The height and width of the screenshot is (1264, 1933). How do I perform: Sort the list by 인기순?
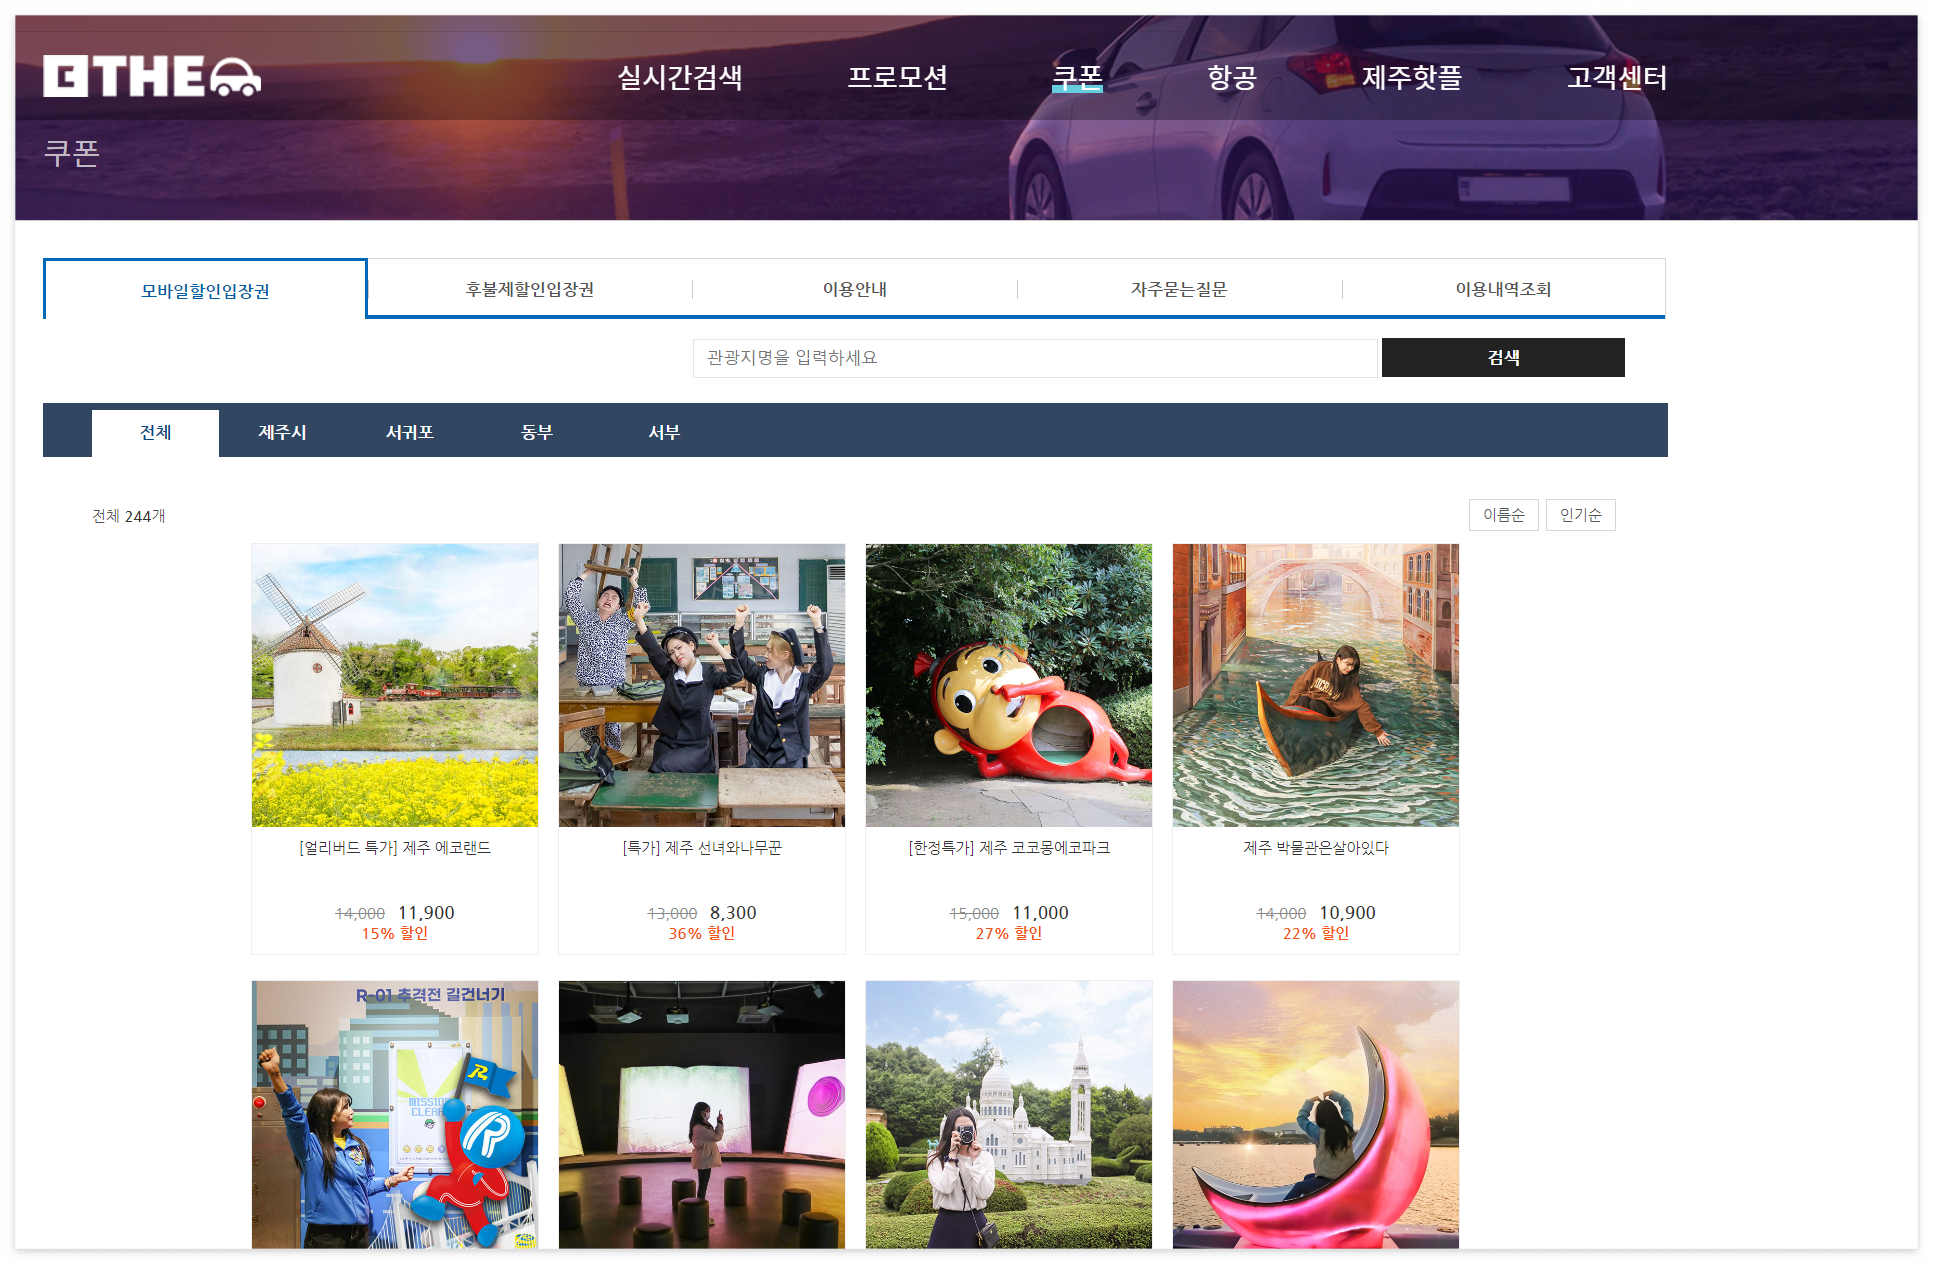[x=1580, y=515]
